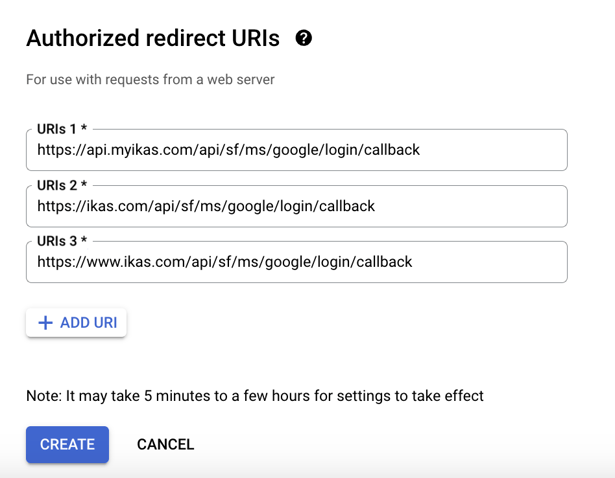This screenshot has height=478, width=615.
Task: Focus the URIs 1 input field
Action: (297, 150)
